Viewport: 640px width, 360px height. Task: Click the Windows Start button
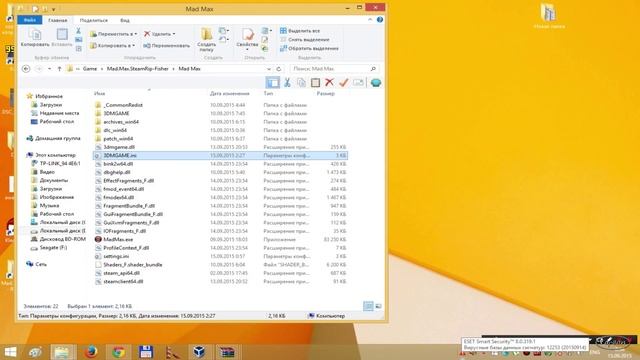(x=10, y=352)
